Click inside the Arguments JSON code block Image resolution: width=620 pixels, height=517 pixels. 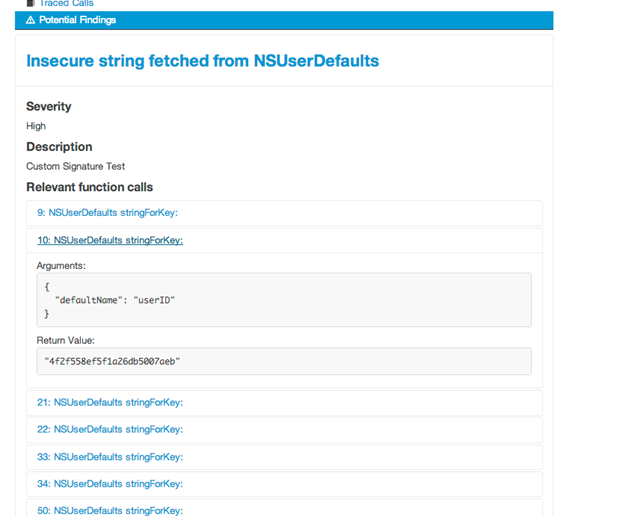pyautogui.click(x=283, y=300)
